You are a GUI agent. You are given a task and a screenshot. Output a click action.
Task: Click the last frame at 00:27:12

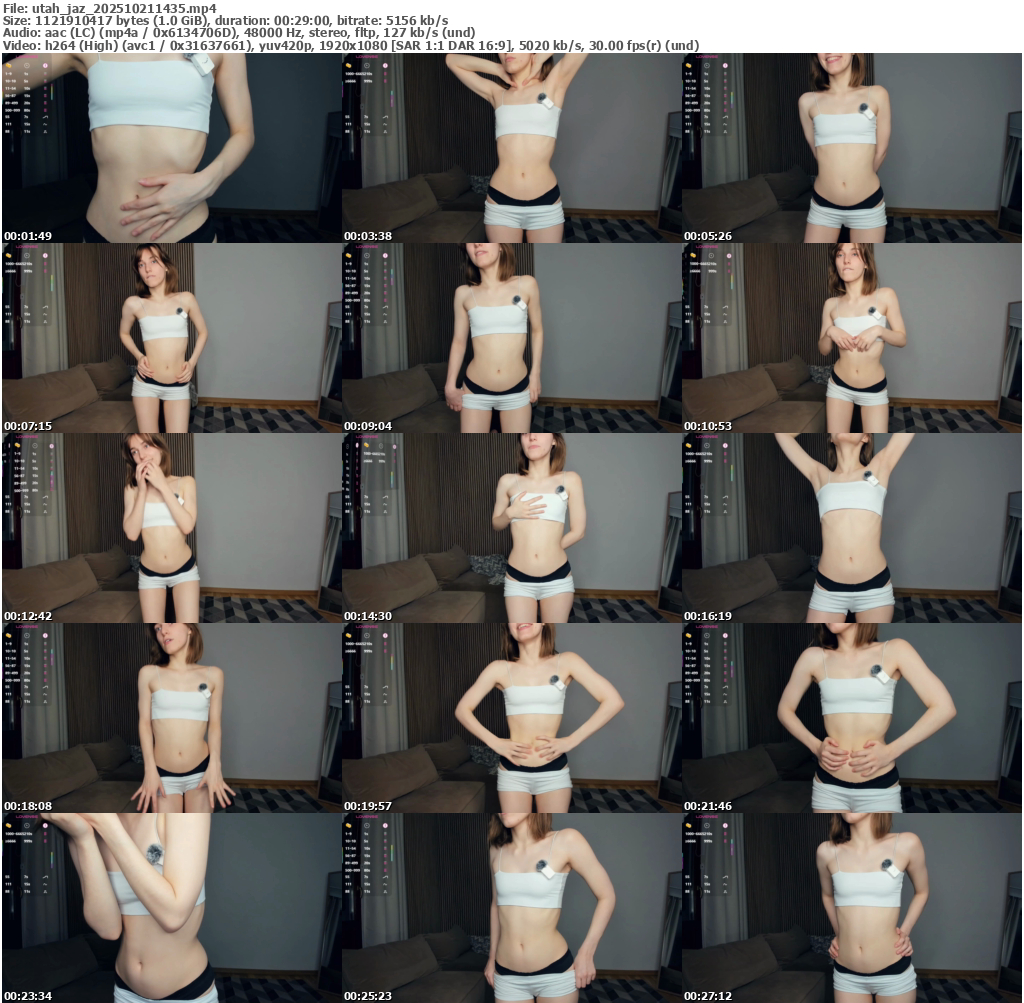point(852,908)
